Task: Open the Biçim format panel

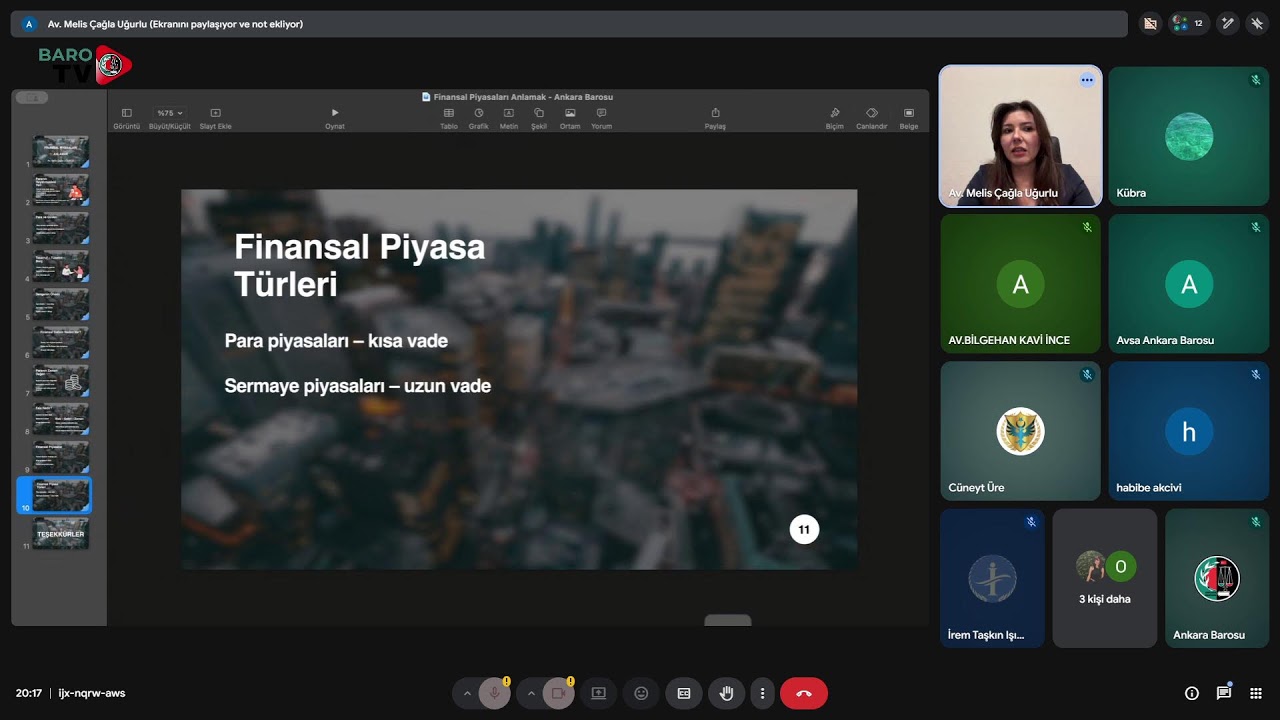Action: pyautogui.click(x=835, y=118)
